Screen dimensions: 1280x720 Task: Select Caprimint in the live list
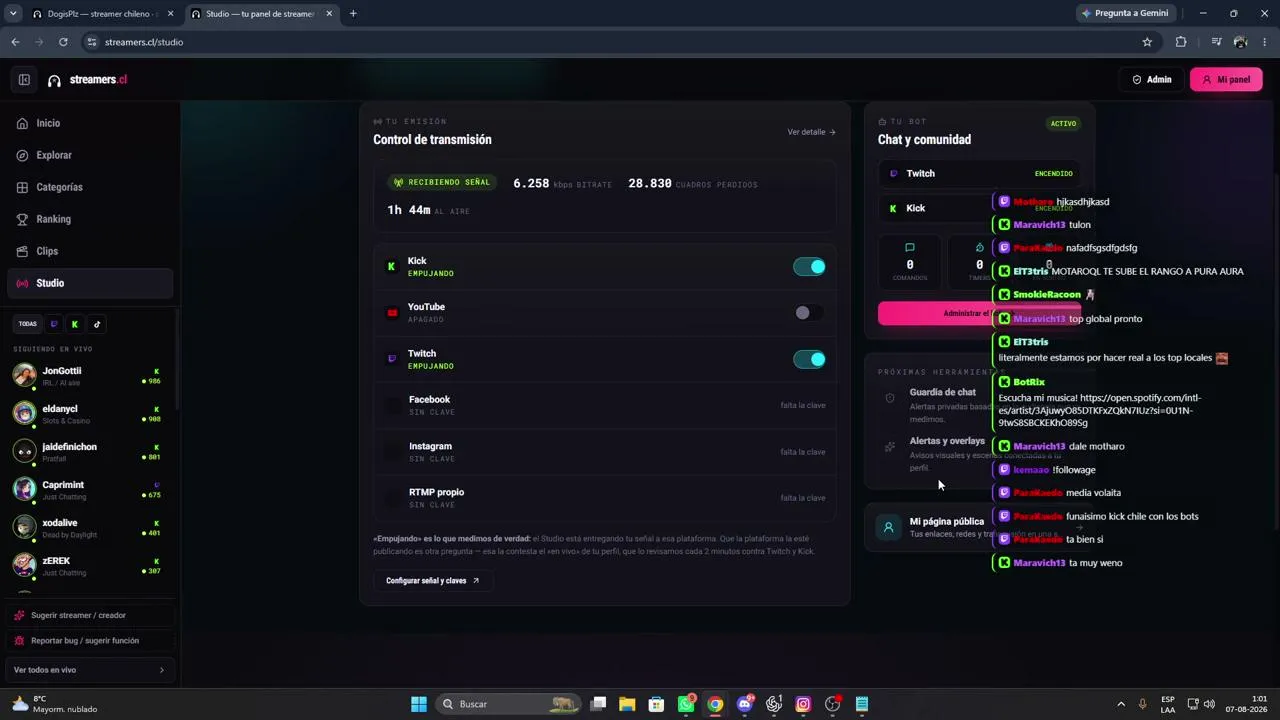(x=90, y=489)
